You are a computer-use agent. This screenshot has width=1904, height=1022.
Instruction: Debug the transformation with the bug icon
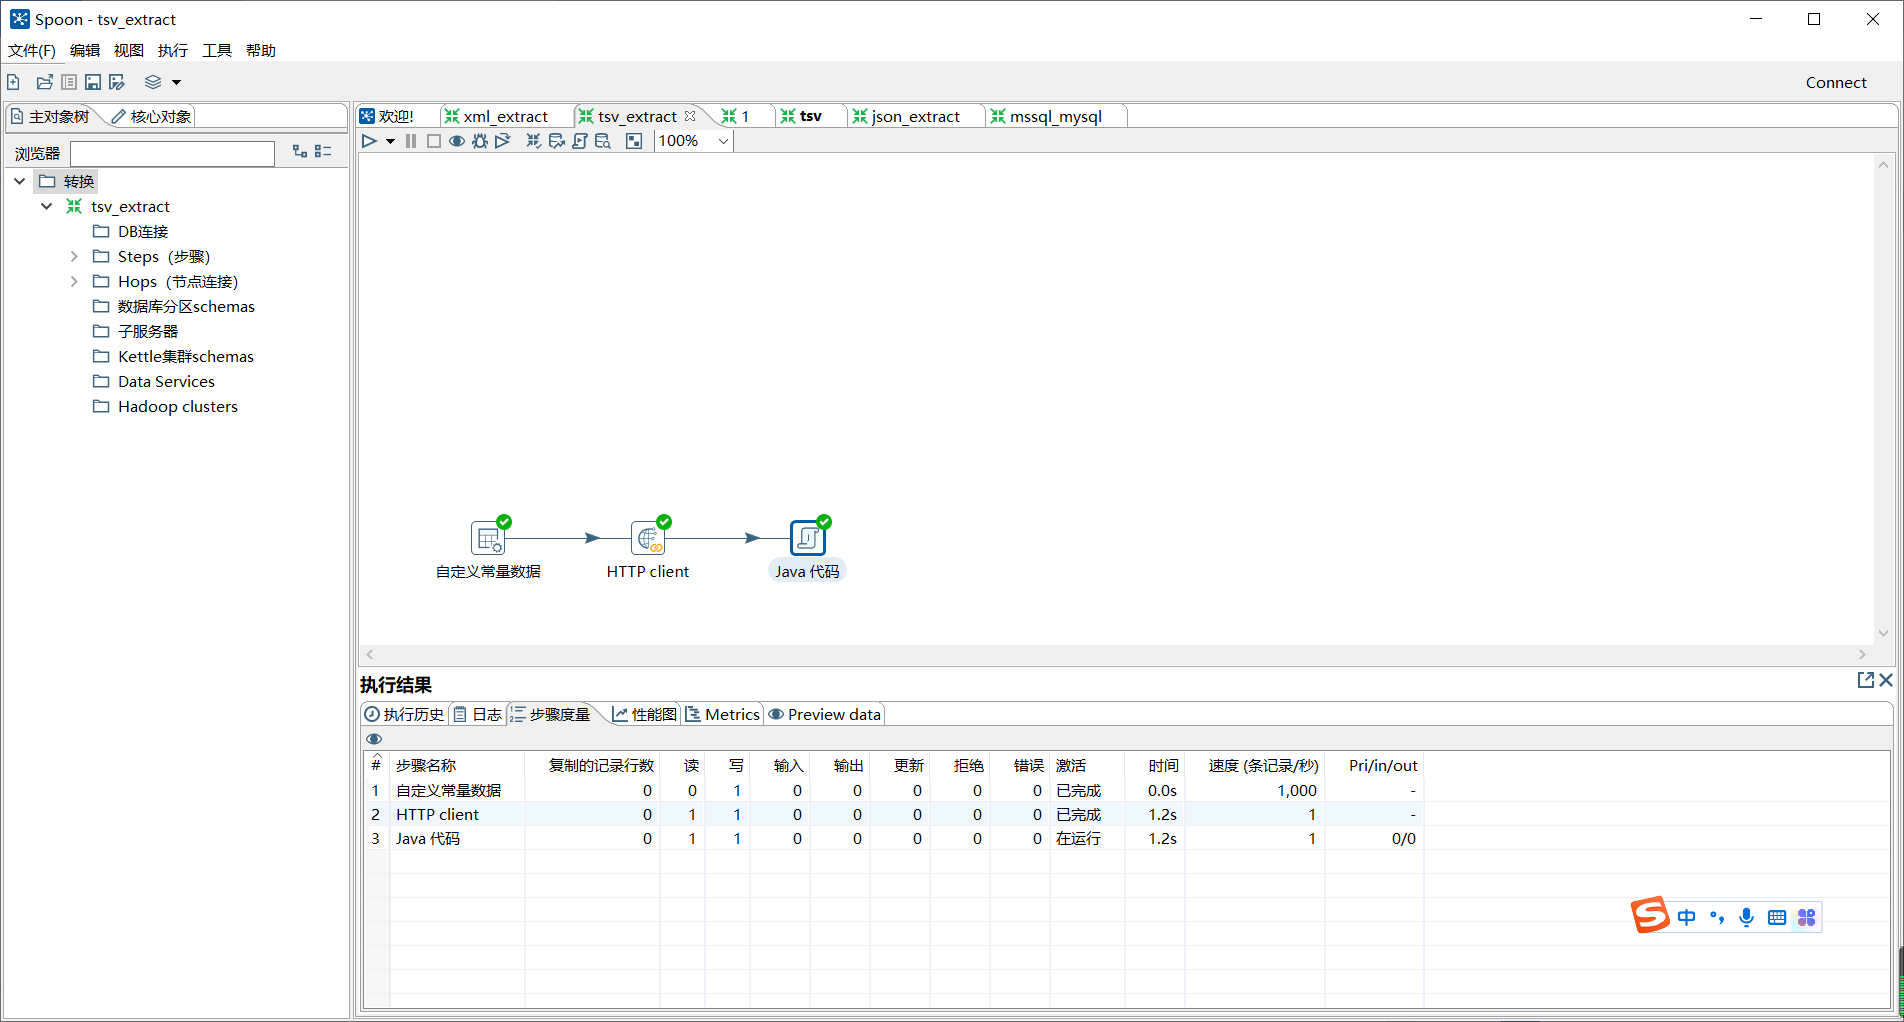coord(480,141)
